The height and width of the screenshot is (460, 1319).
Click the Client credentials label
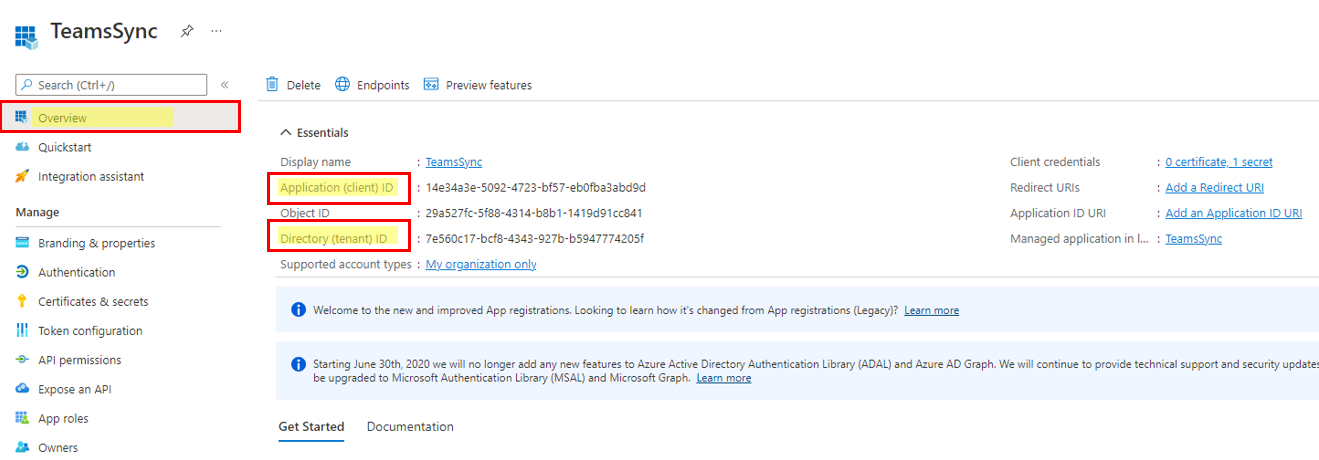click(1055, 162)
